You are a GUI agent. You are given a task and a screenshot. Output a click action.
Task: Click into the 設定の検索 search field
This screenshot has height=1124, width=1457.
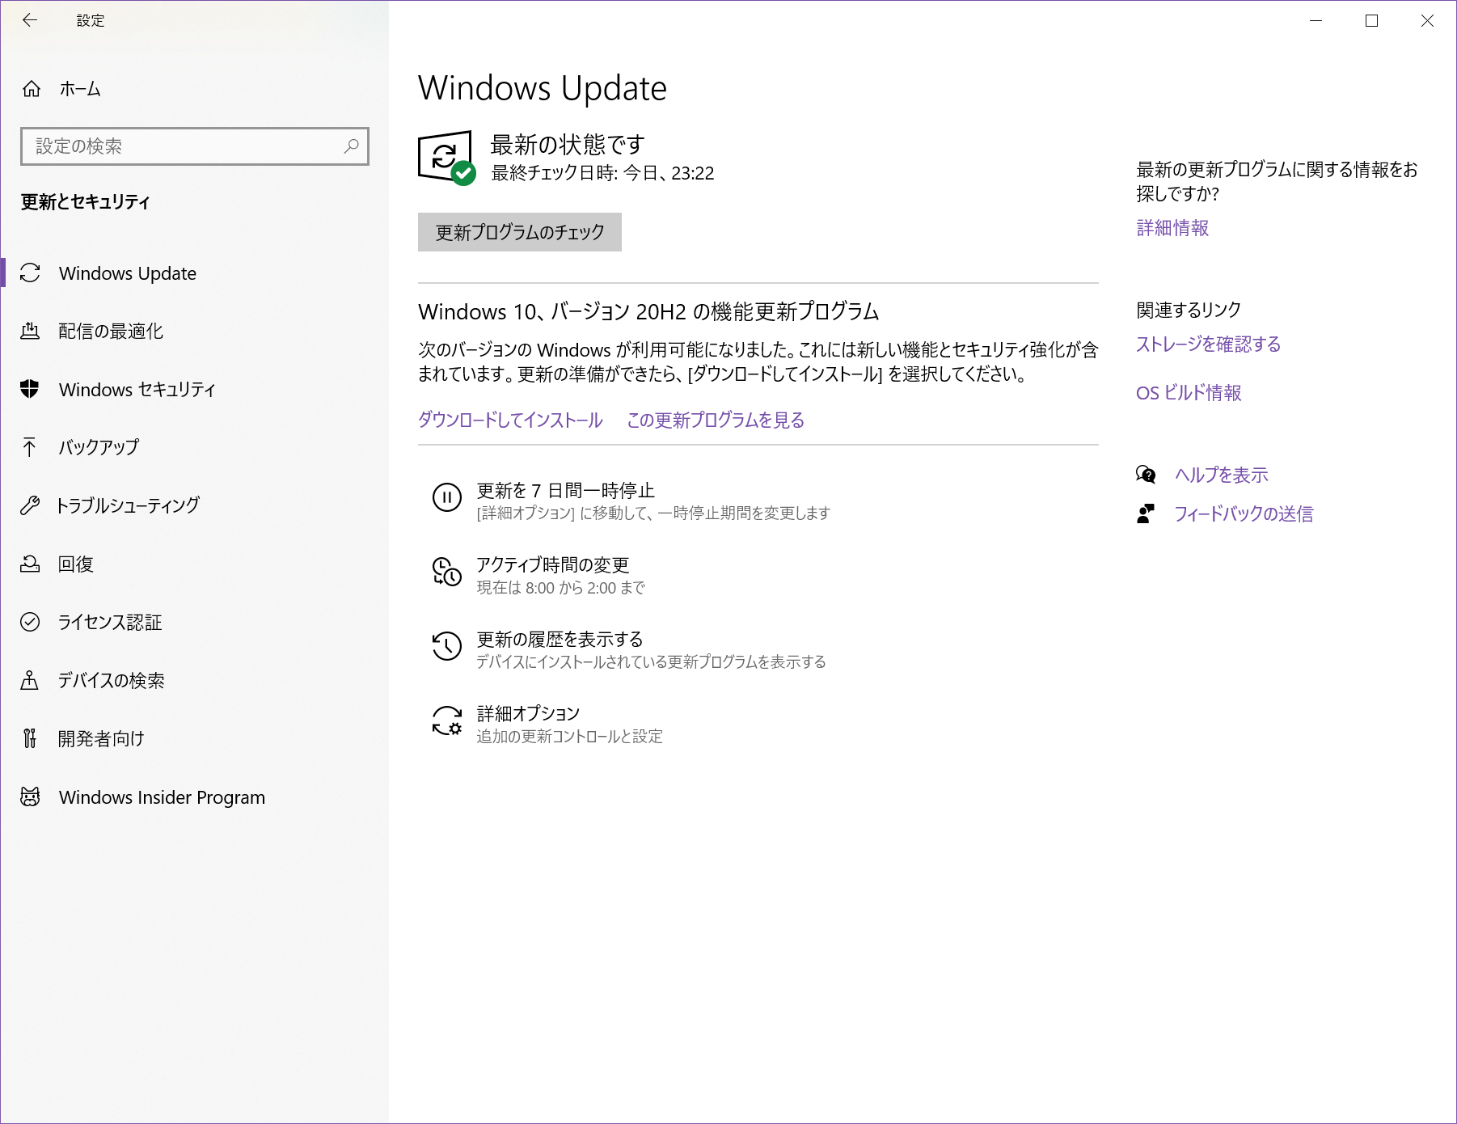185,146
